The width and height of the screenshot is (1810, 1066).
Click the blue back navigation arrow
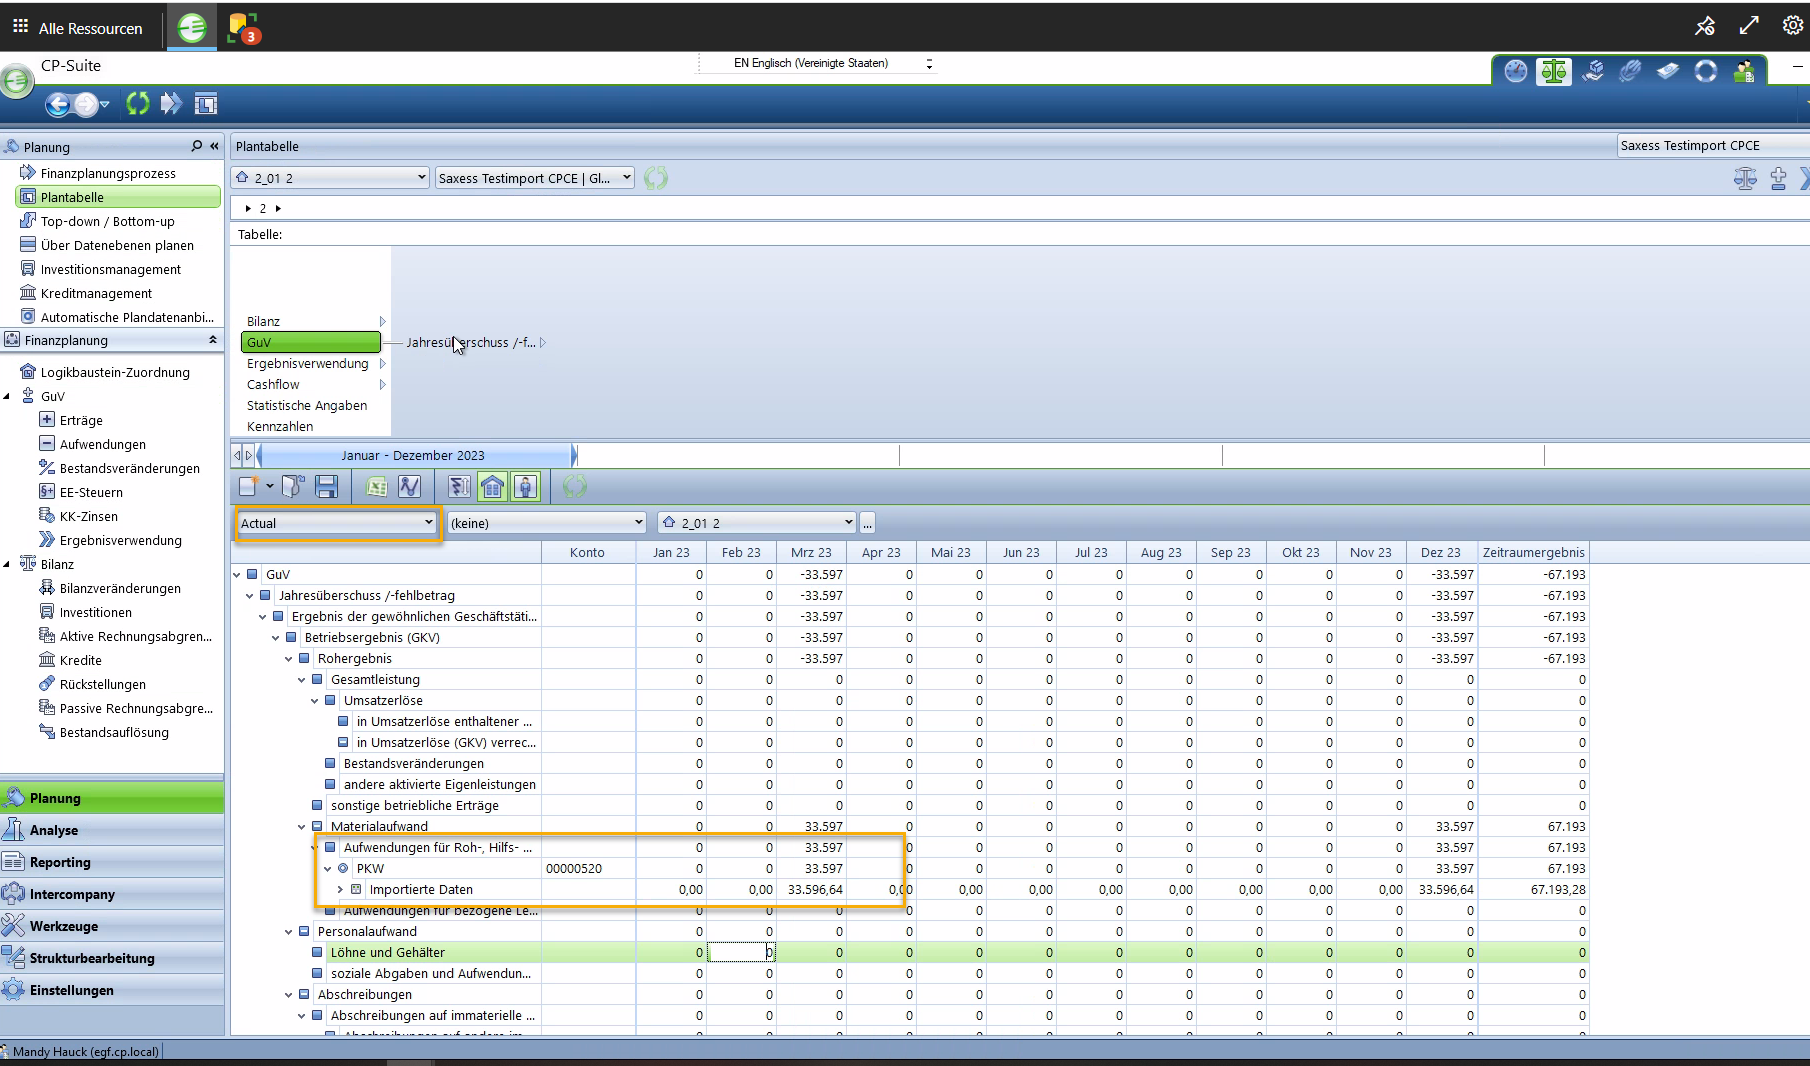(x=58, y=104)
